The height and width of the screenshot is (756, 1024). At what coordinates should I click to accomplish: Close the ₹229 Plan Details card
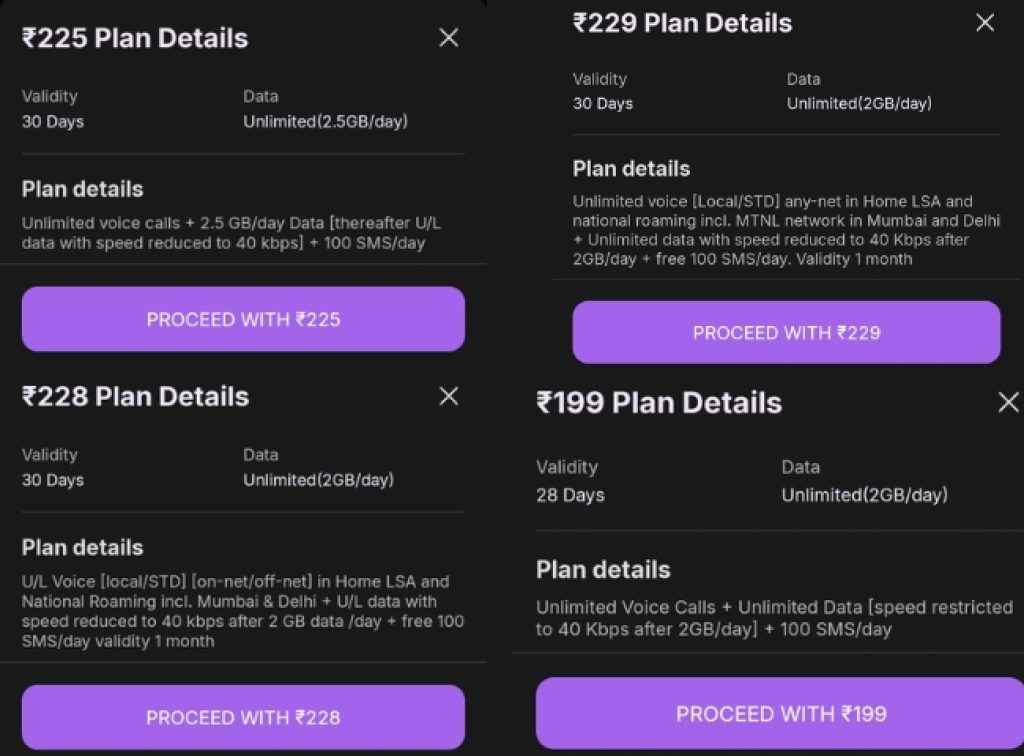coord(985,22)
